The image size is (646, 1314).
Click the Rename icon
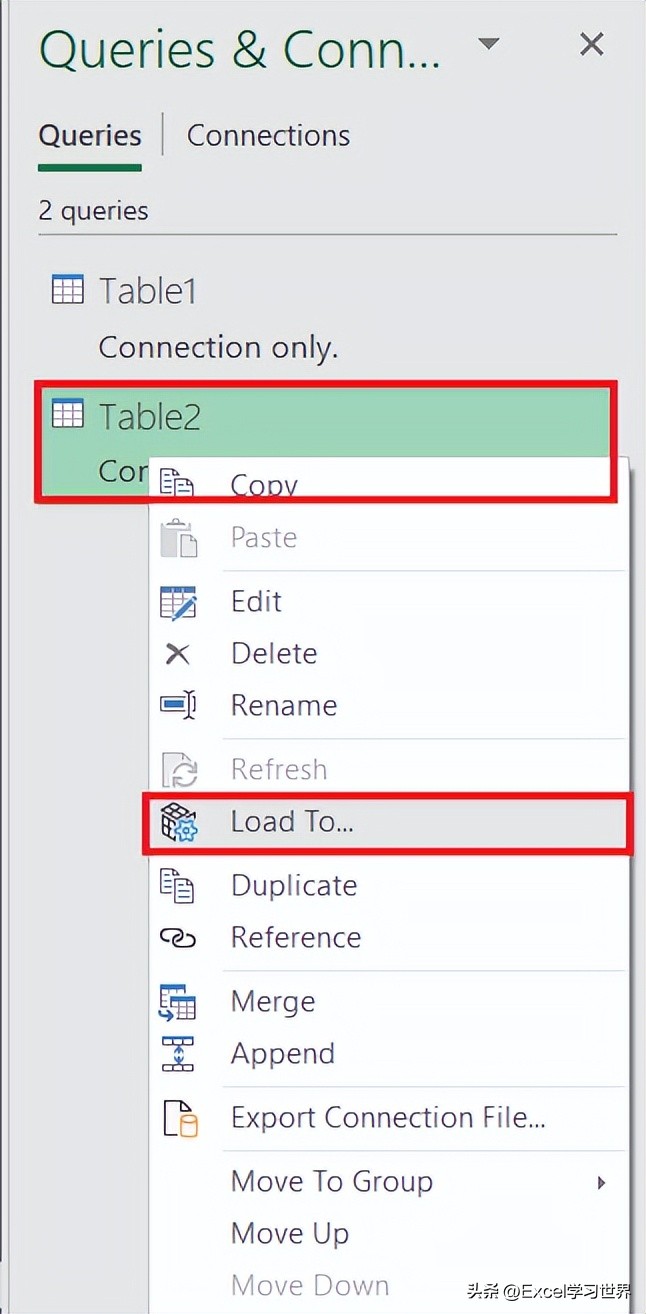[x=178, y=705]
